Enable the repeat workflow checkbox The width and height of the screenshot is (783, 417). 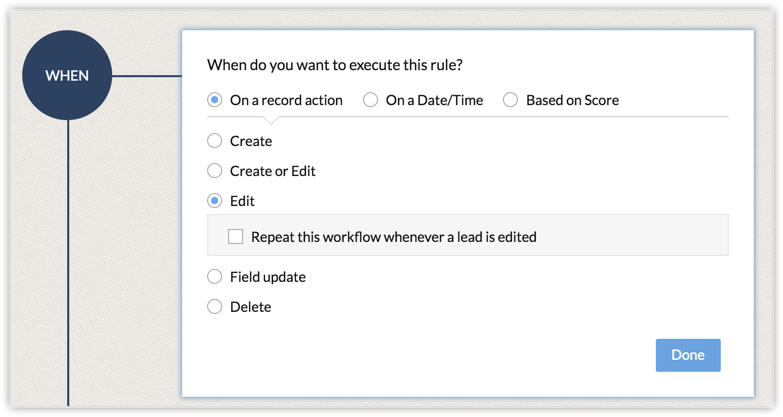[236, 237]
